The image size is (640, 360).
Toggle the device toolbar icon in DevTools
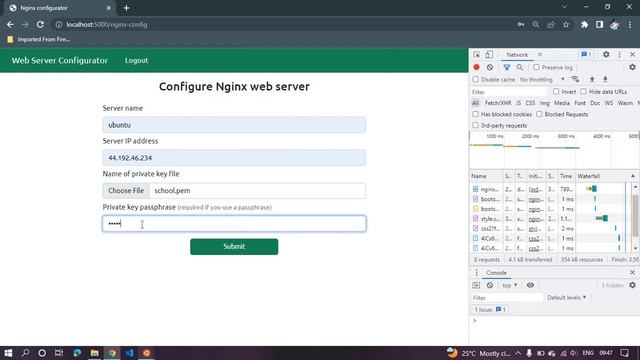coord(489,55)
